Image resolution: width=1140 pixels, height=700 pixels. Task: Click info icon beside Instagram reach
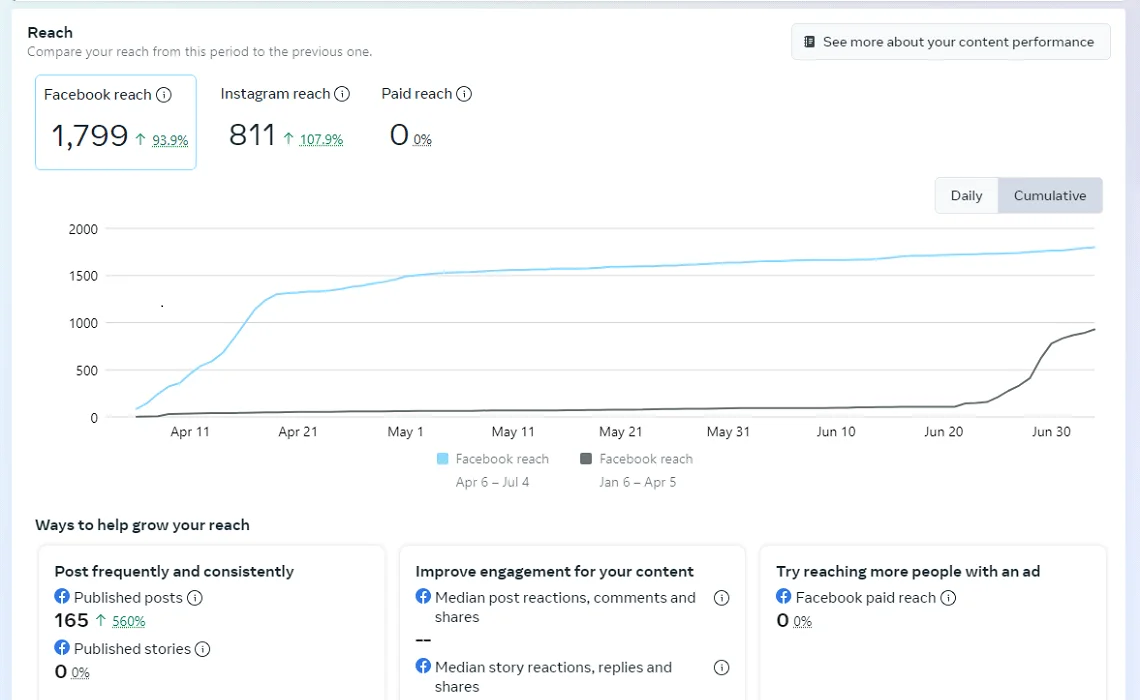point(342,94)
